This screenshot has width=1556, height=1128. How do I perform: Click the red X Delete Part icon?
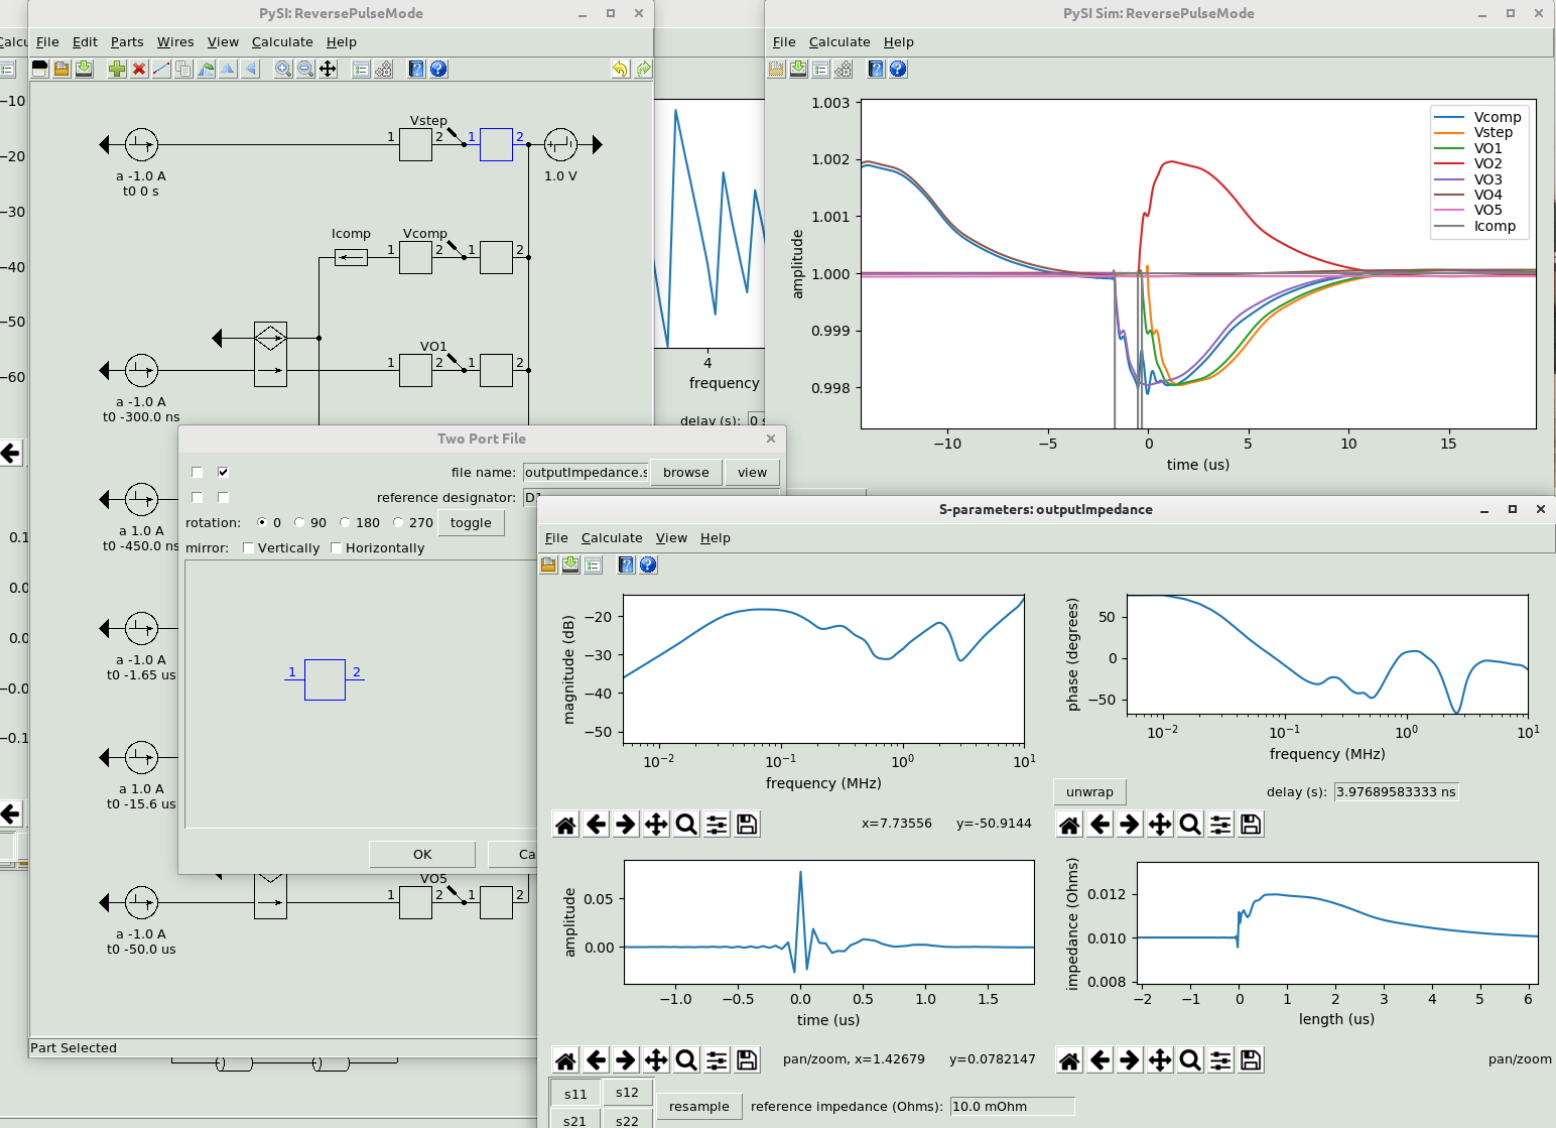(x=139, y=69)
